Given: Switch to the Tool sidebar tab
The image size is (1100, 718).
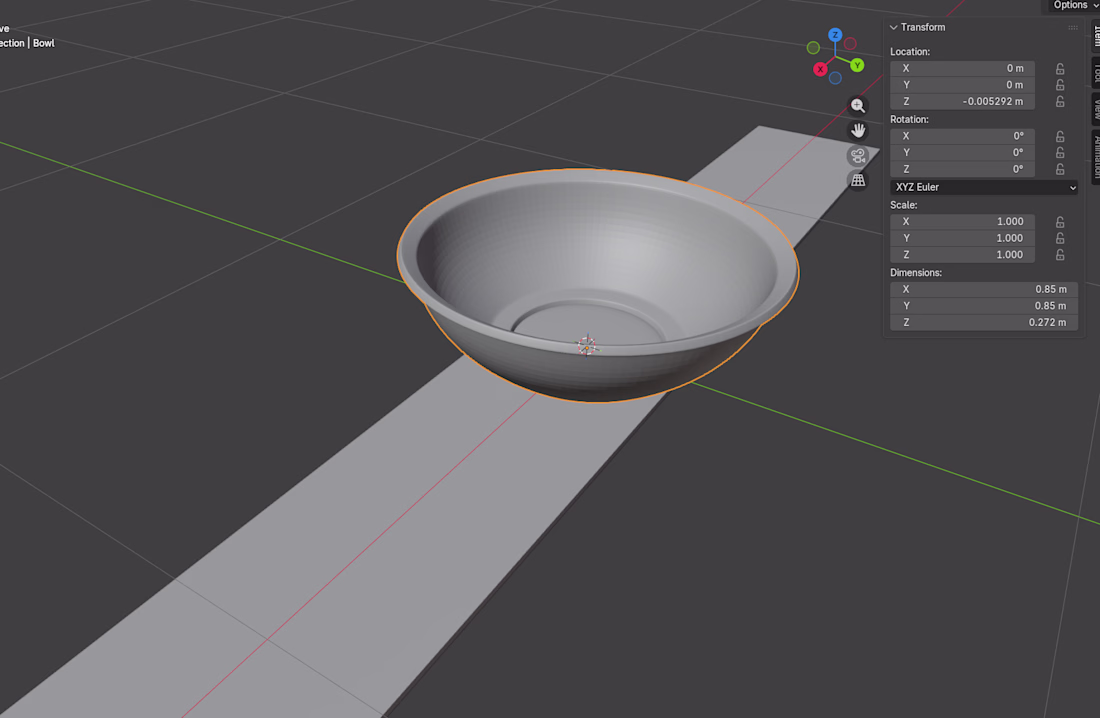Looking at the screenshot, I should point(1096,72).
